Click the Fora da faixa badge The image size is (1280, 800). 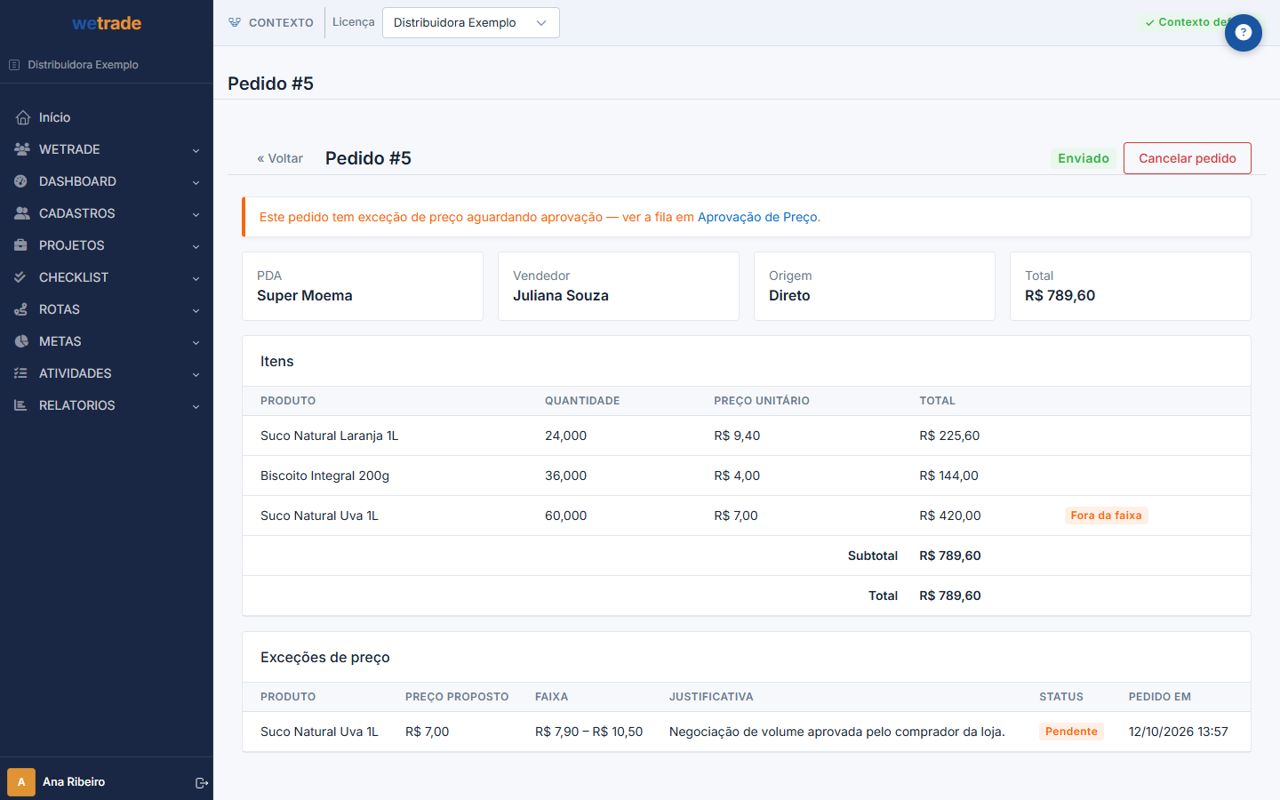click(x=1106, y=516)
